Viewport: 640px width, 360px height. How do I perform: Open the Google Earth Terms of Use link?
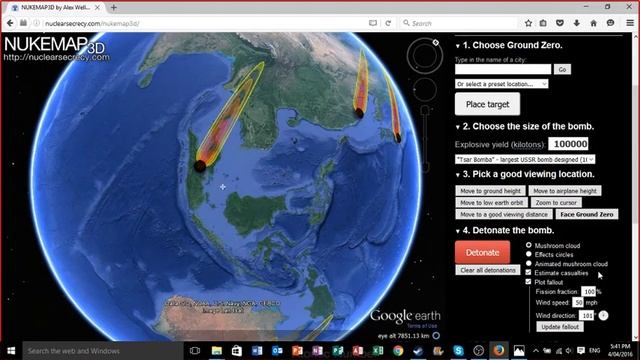(x=422, y=326)
